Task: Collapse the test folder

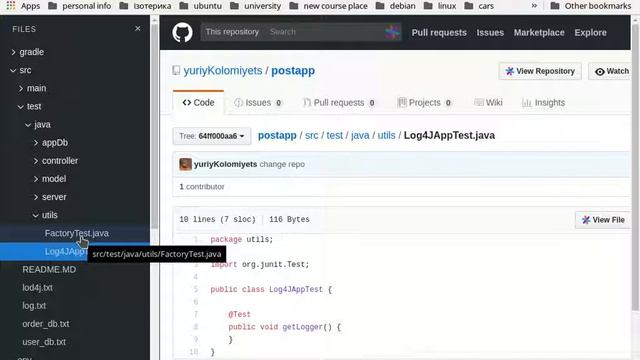Action: [x=29, y=107]
